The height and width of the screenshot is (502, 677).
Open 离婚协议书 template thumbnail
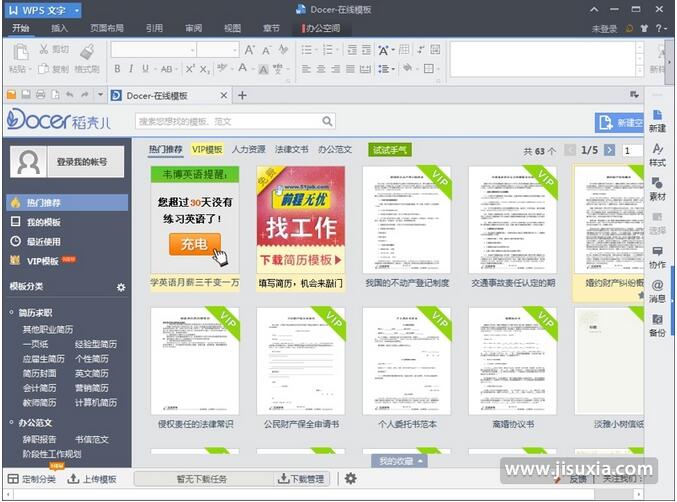coord(512,362)
